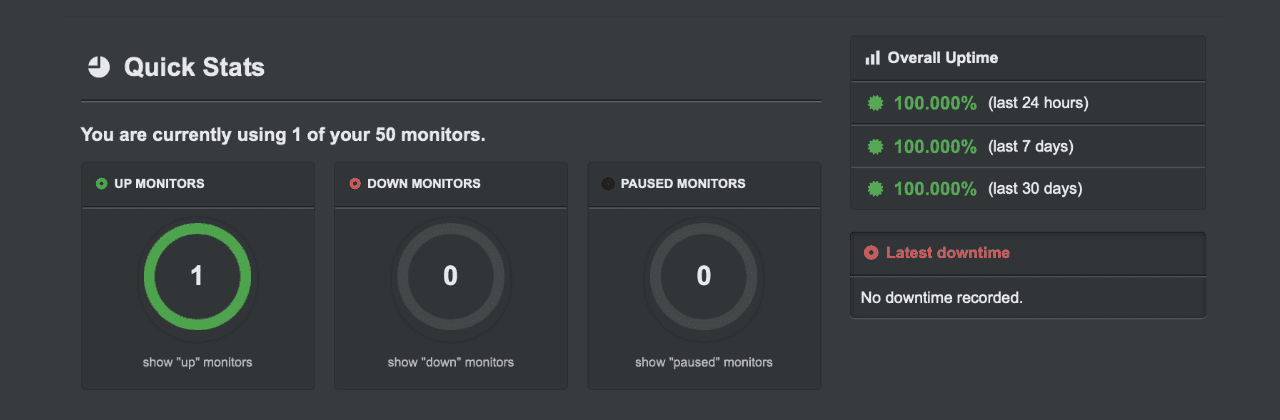Click the red Down Monitors status dot

tap(355, 184)
